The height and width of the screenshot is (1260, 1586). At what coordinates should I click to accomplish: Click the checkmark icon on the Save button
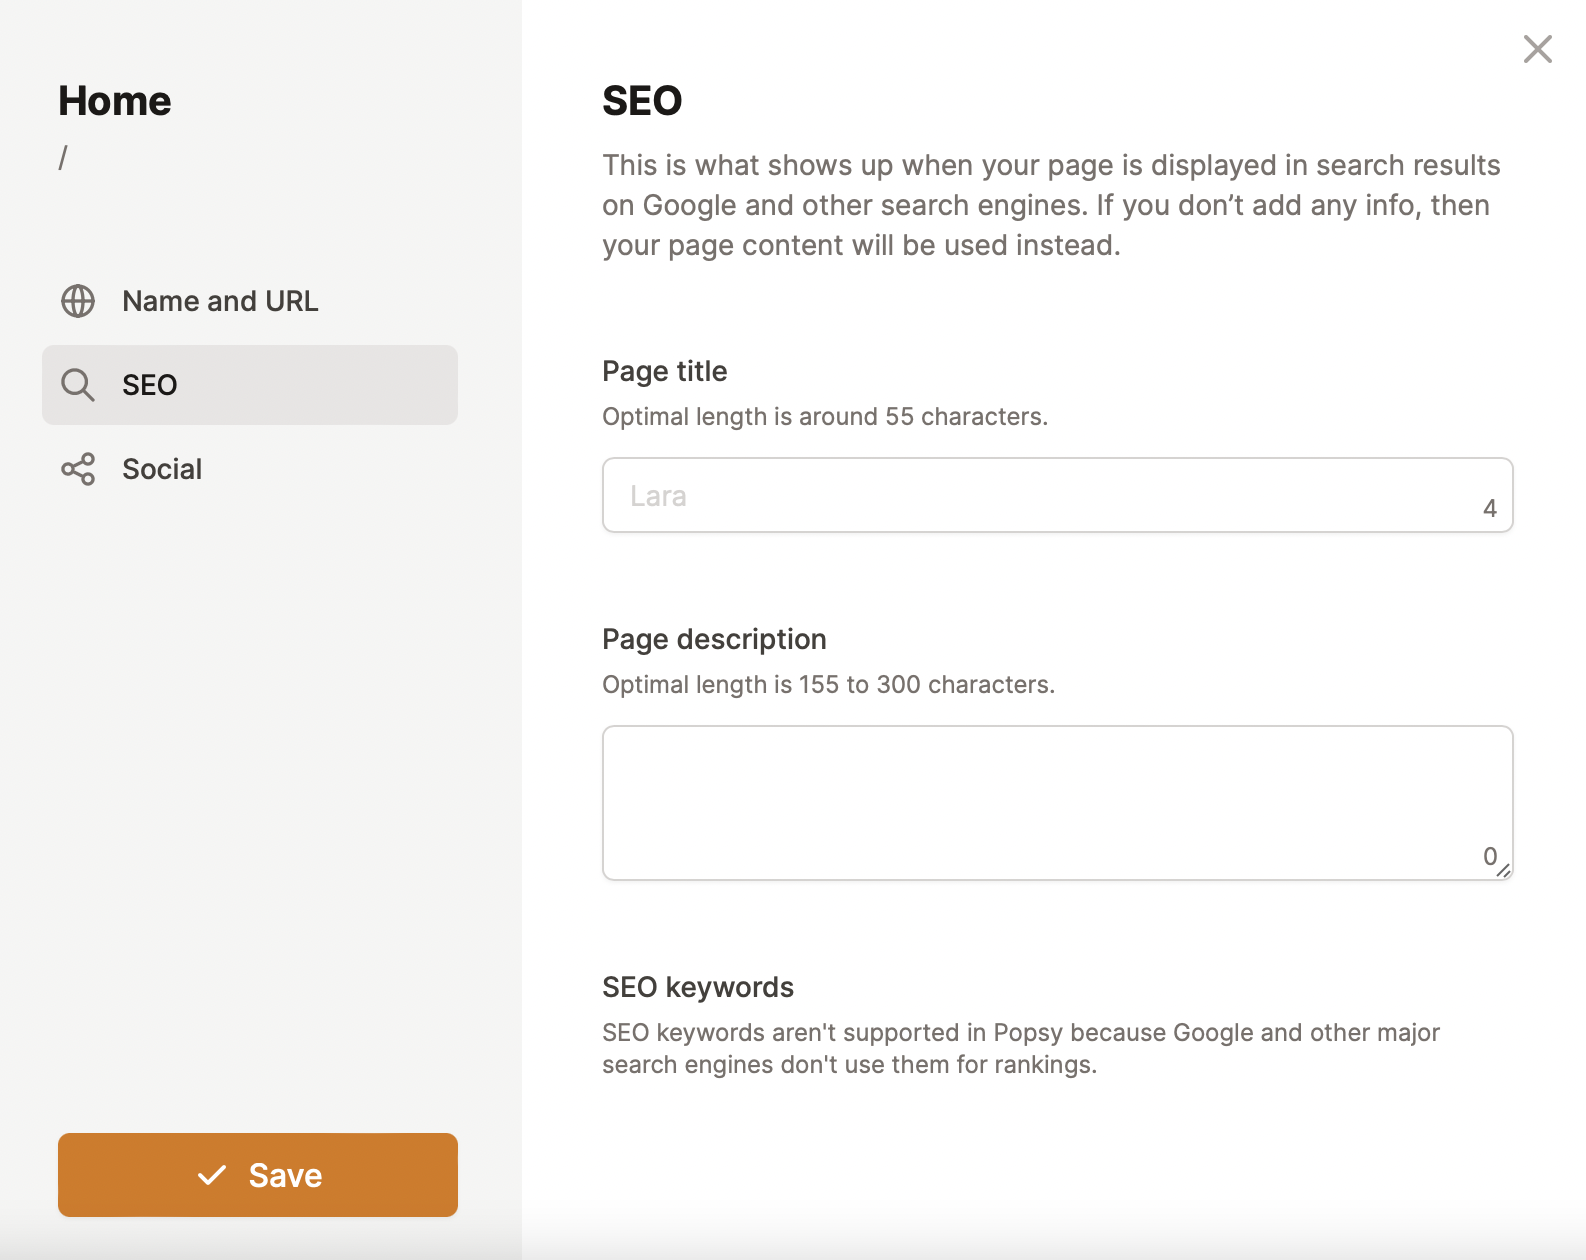tap(212, 1175)
